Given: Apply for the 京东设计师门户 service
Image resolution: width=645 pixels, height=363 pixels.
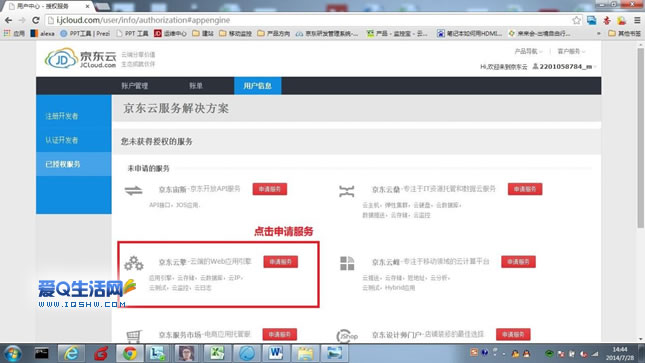Looking at the screenshot, I should [x=513, y=334].
